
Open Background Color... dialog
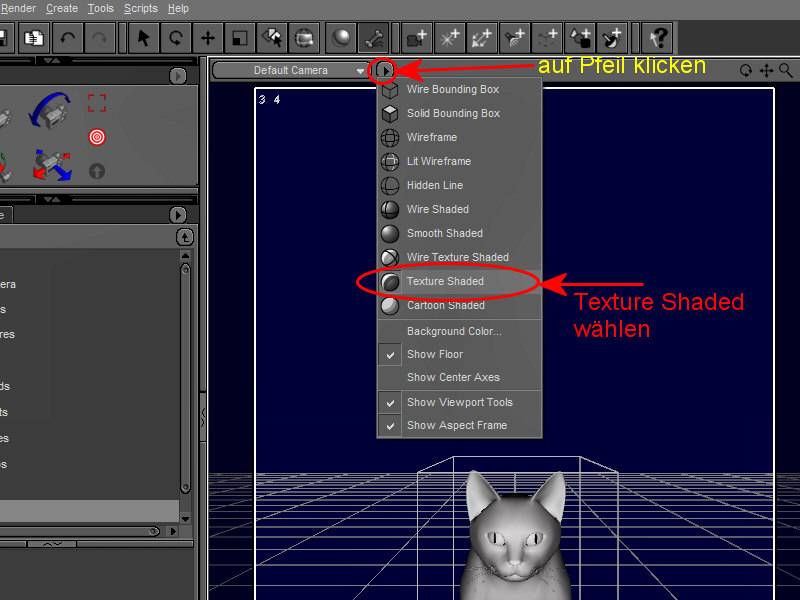(459, 331)
